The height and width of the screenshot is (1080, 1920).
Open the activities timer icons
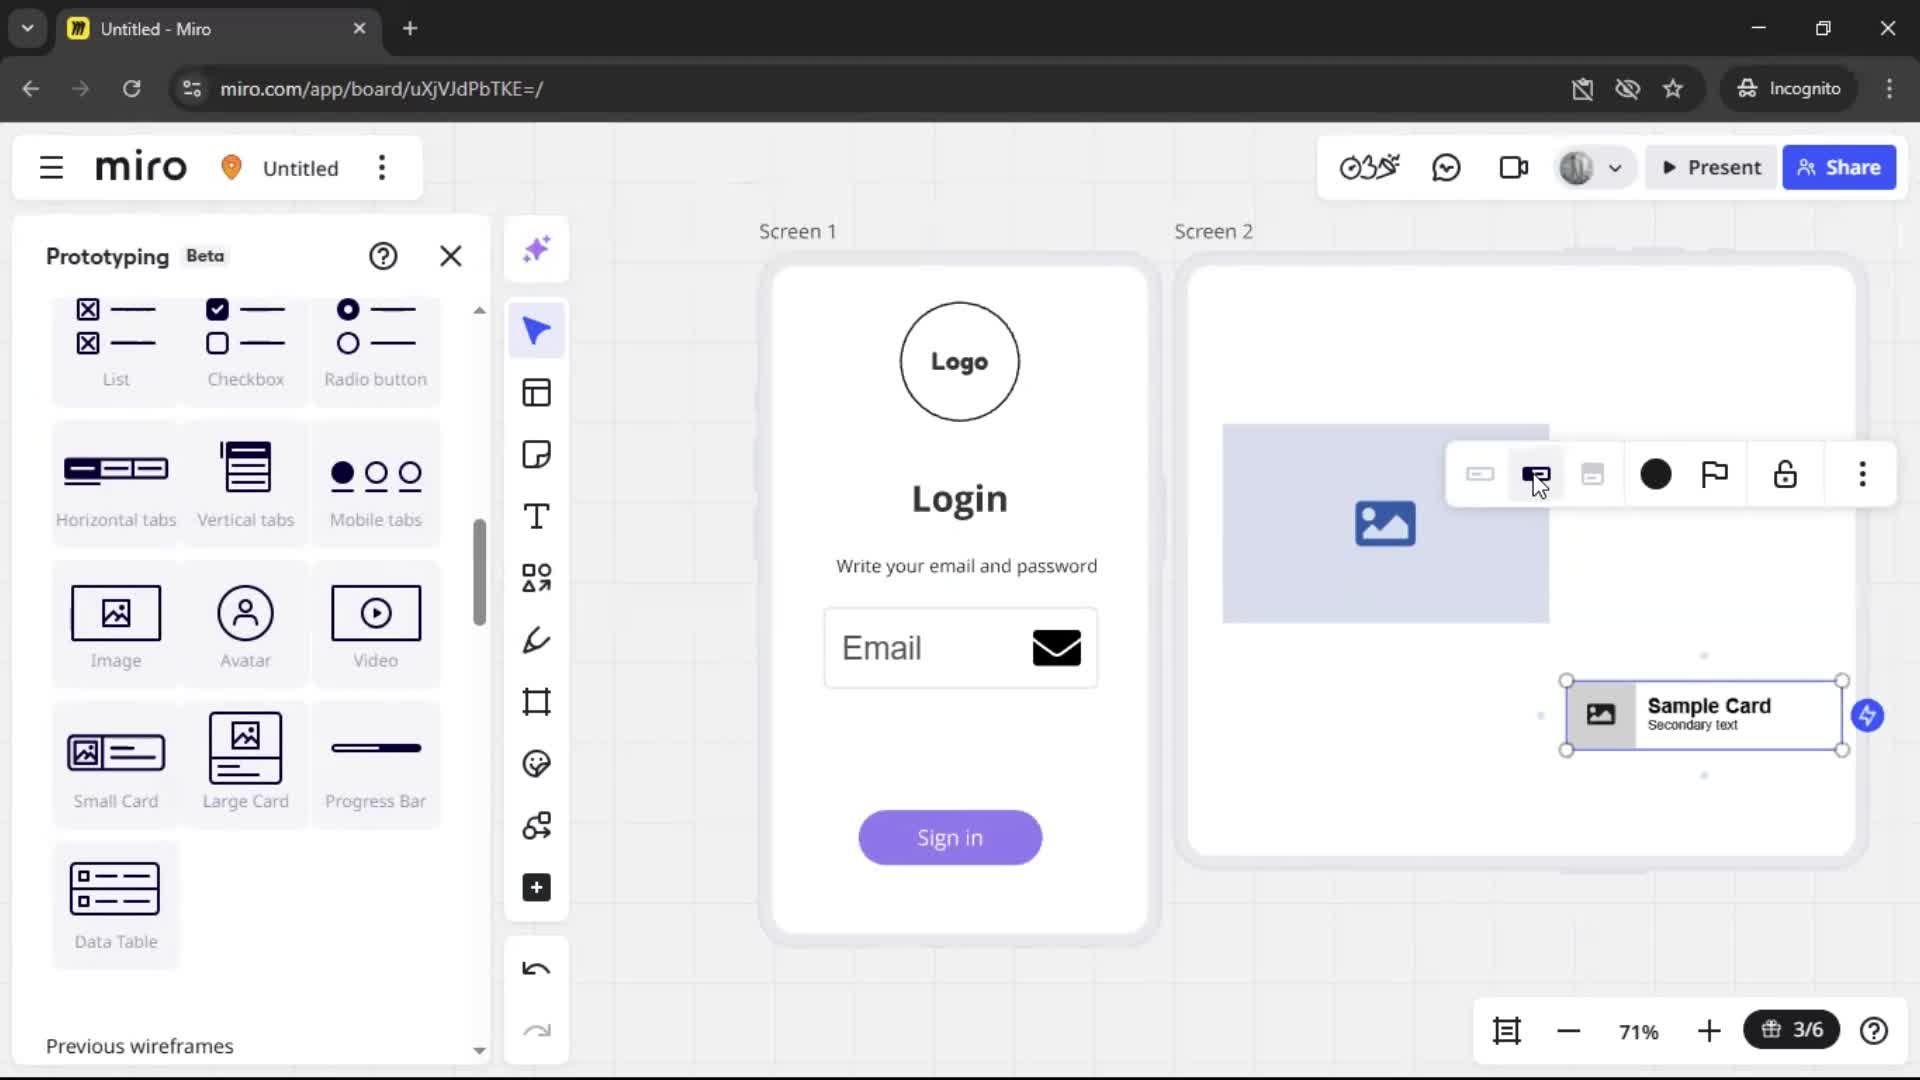(x=1369, y=168)
